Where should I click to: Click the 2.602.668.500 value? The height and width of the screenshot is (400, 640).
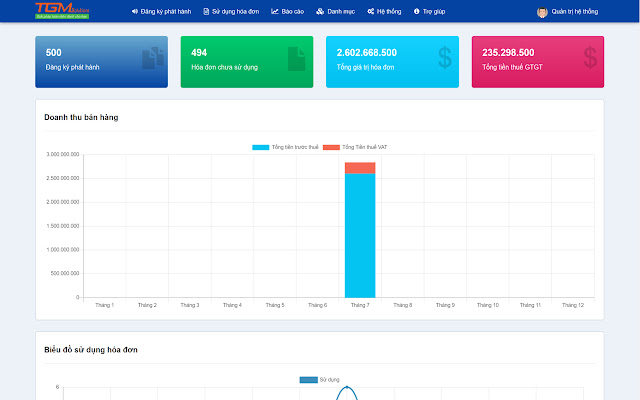point(367,53)
